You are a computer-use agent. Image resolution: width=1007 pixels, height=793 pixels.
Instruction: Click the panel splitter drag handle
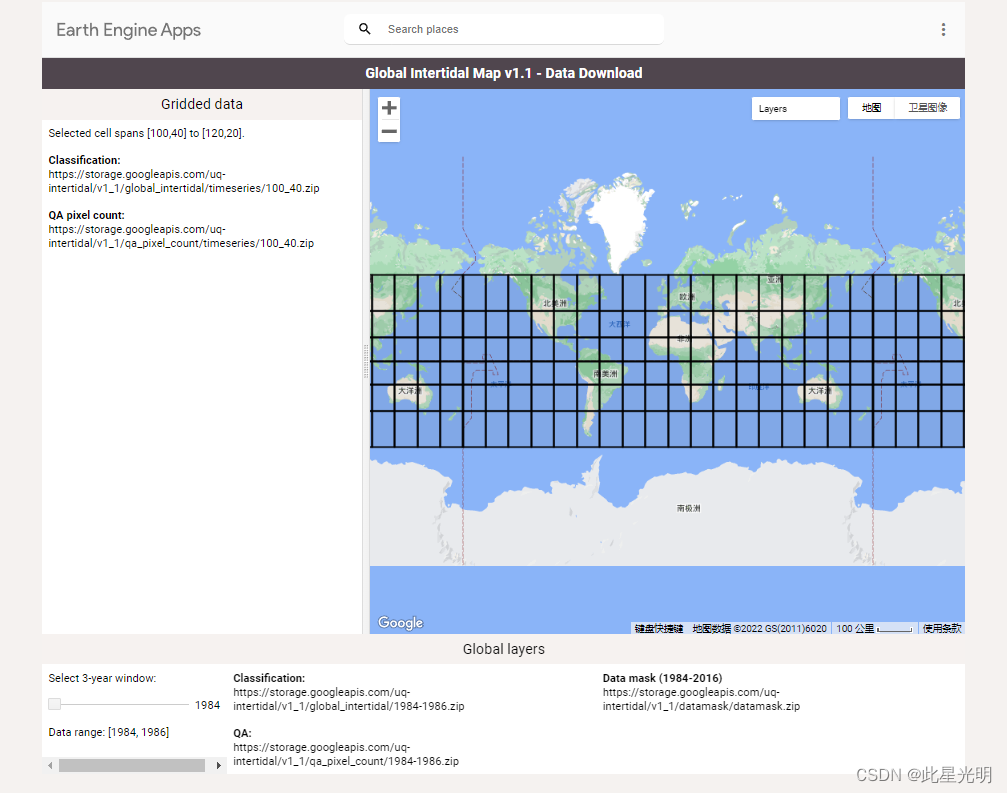click(x=366, y=362)
